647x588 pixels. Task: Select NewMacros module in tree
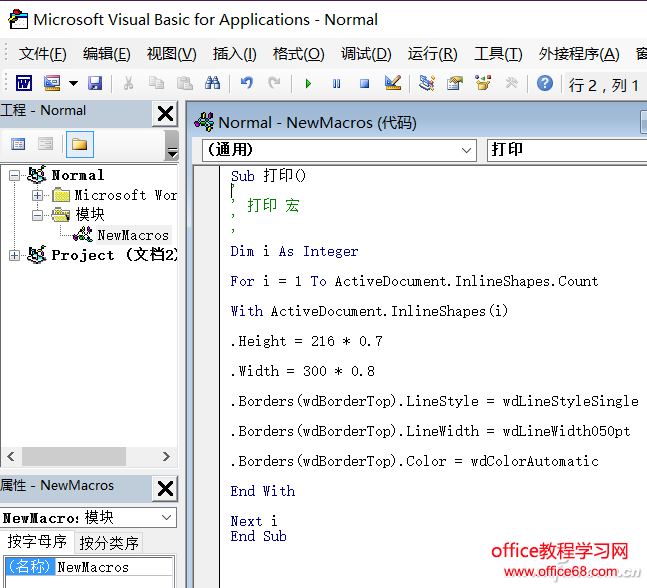tap(133, 235)
